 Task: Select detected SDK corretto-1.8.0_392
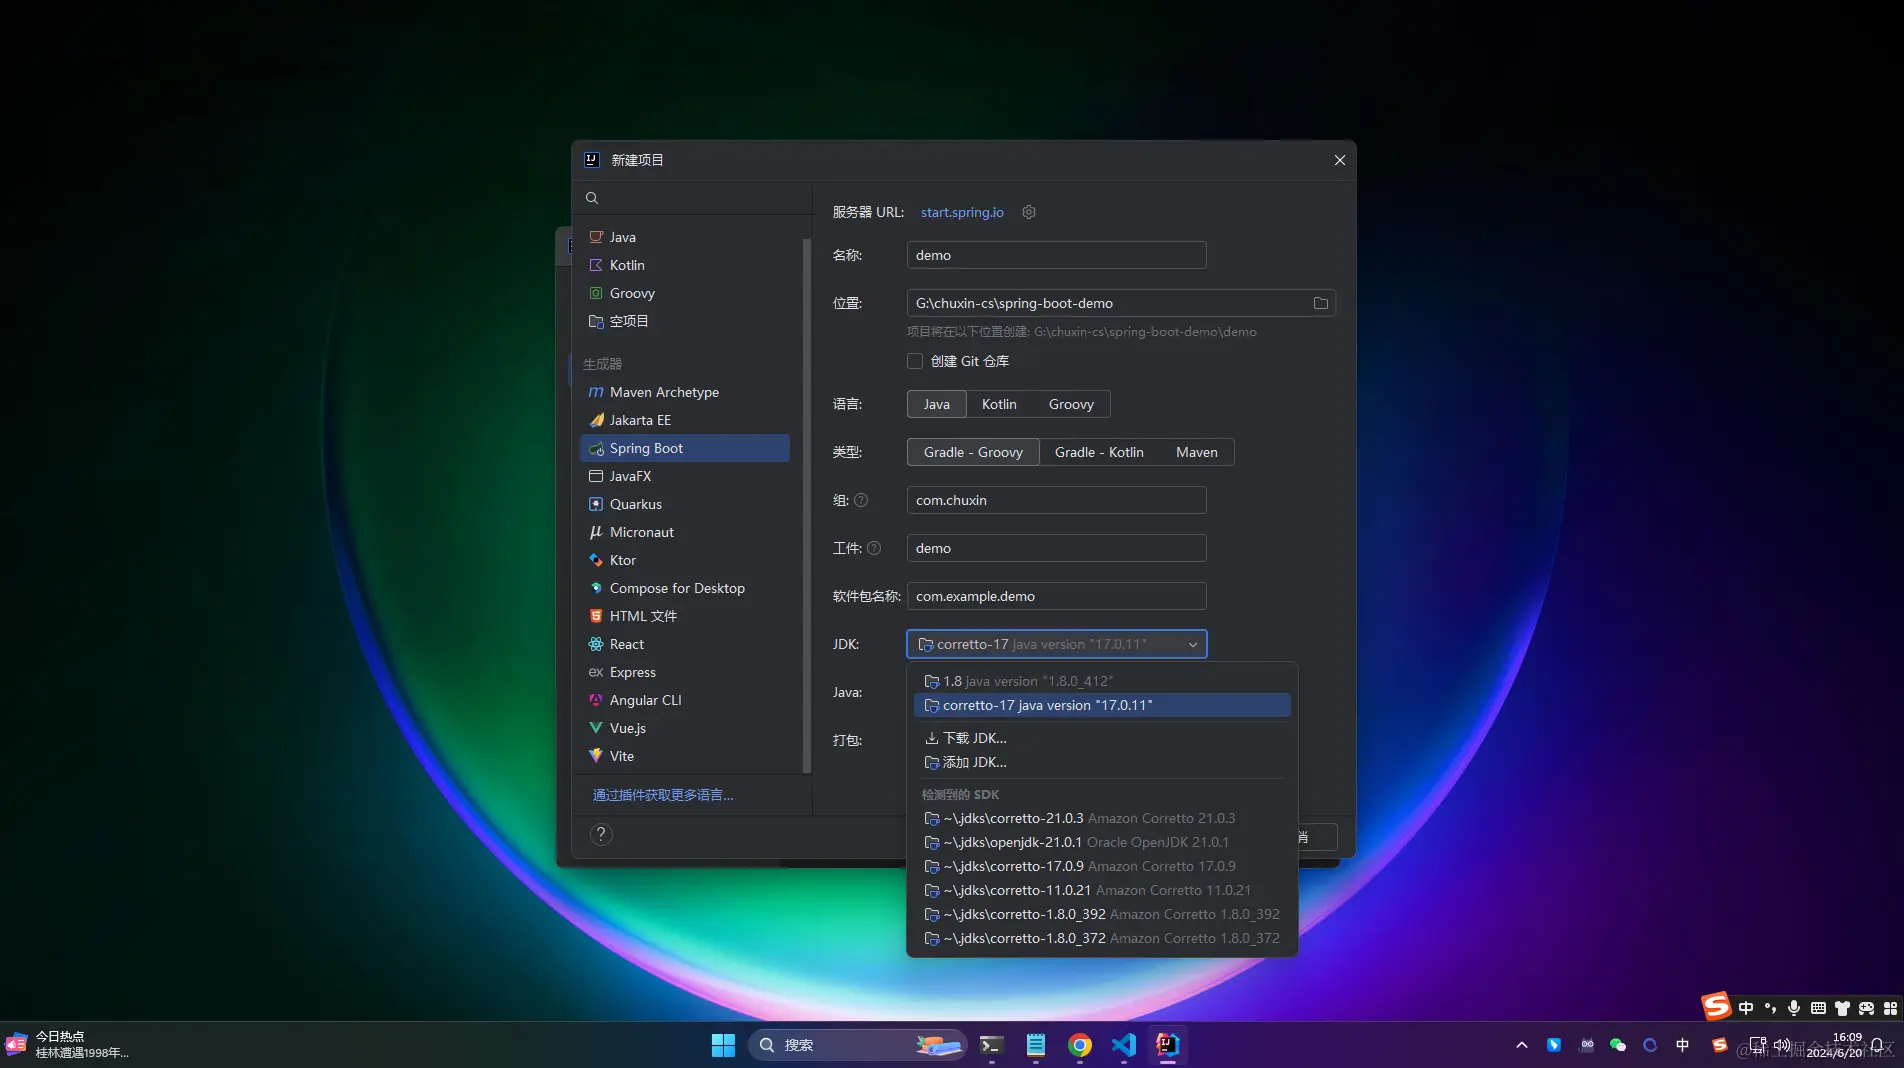(x=1102, y=914)
